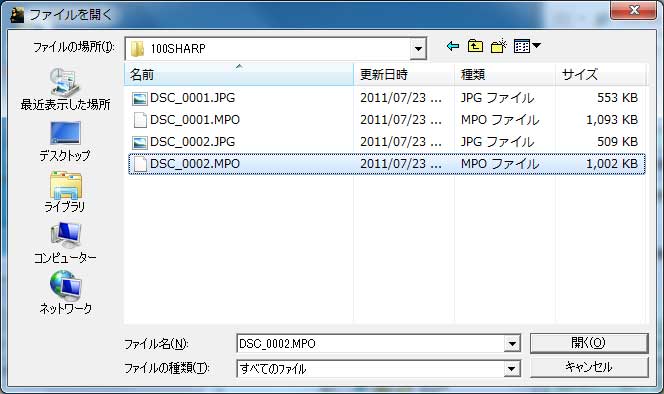The height and width of the screenshot is (394, 664).
Task: Click the 開く(O) button
Action: 589,343
